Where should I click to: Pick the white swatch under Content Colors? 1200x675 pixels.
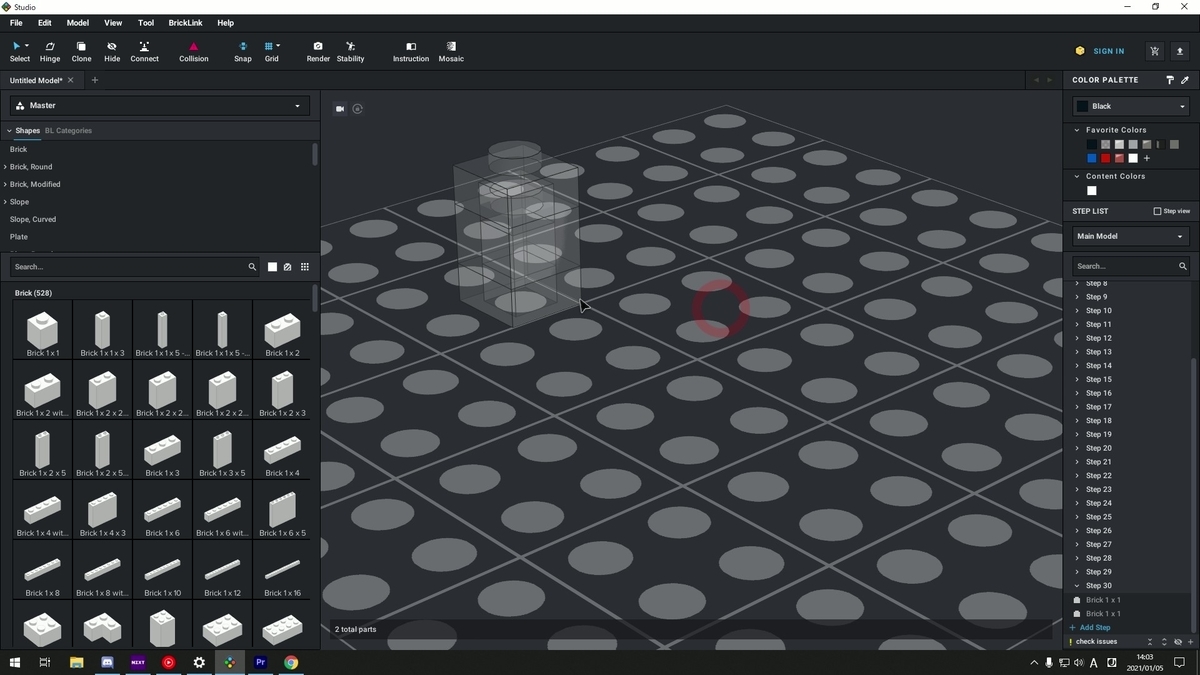coord(1092,190)
